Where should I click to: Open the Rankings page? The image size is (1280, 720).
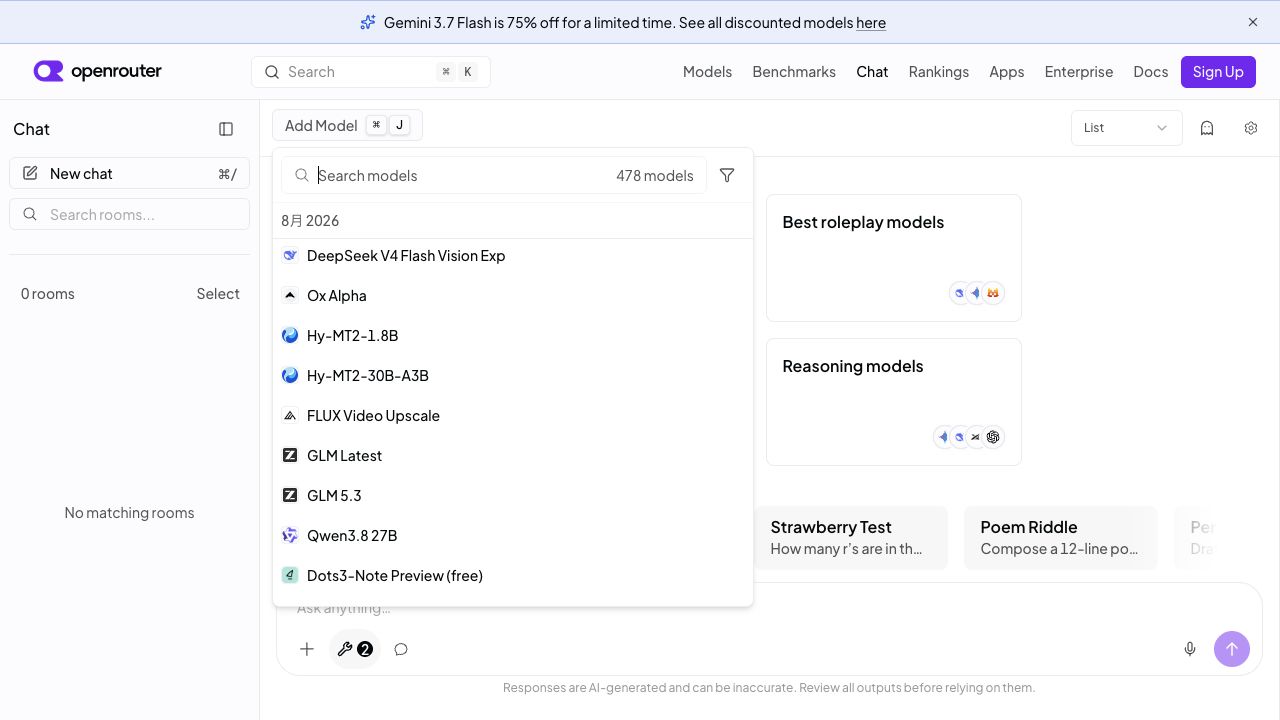click(938, 72)
